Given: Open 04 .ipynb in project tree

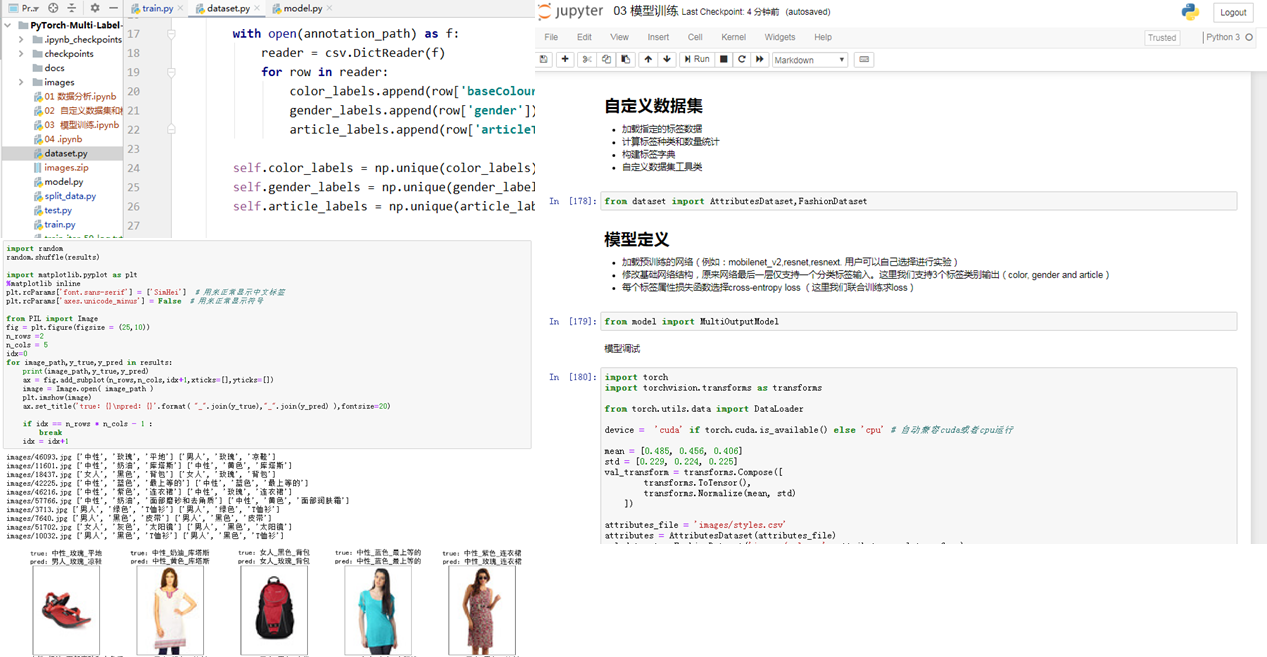Looking at the screenshot, I should coord(57,139).
